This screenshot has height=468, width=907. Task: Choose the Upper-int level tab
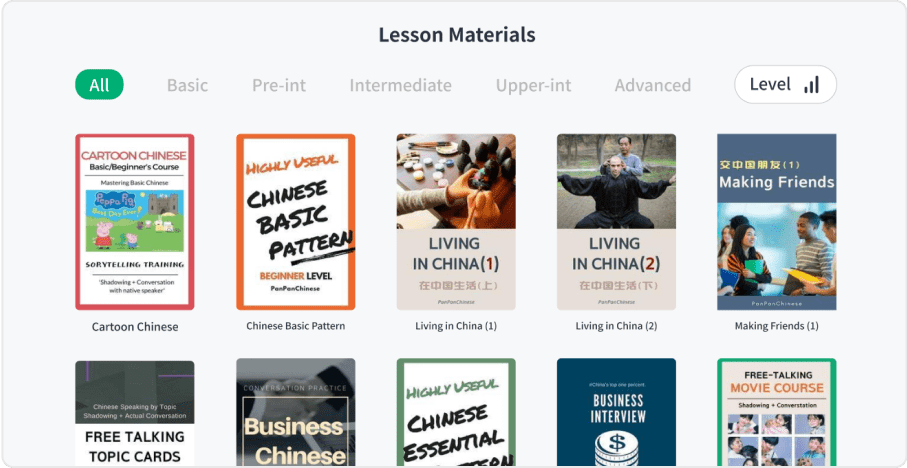tap(533, 85)
